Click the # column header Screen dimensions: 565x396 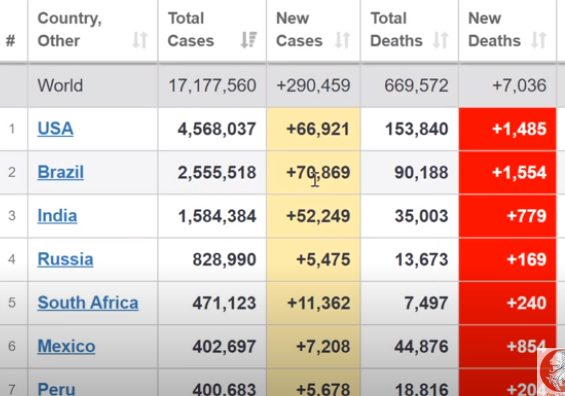11,40
